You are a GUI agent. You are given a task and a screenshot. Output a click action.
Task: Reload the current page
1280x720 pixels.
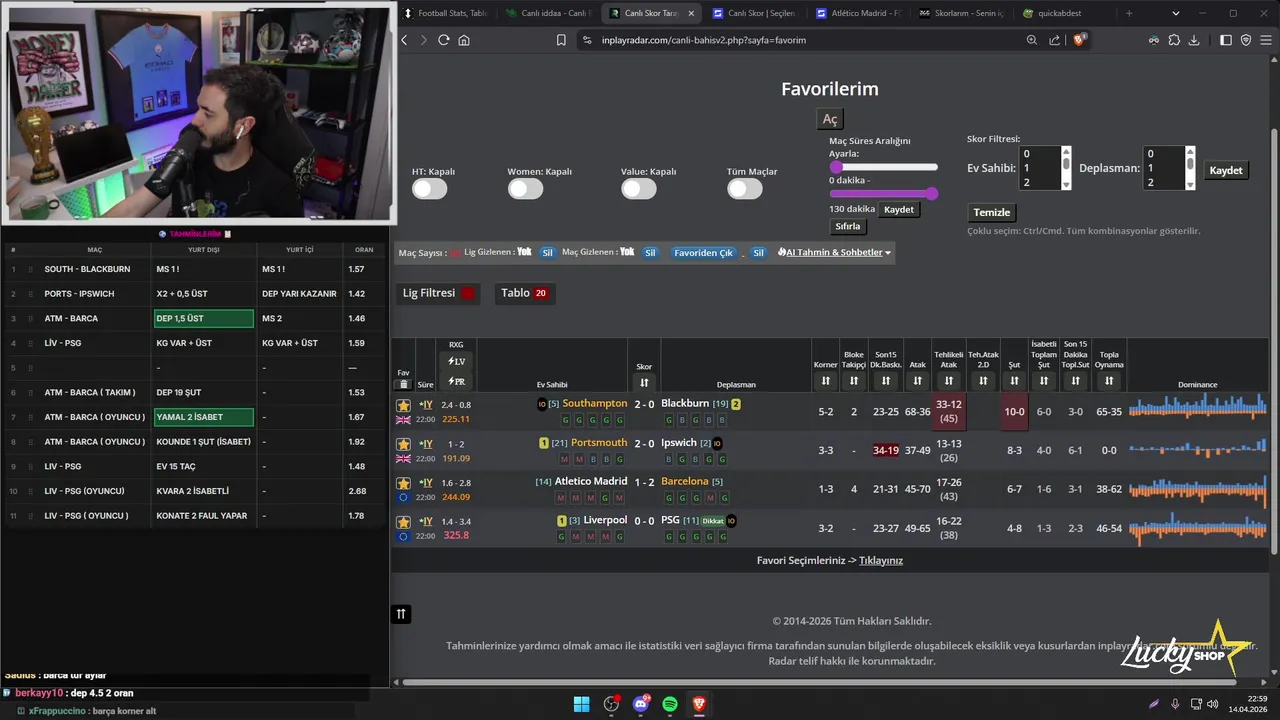tap(444, 40)
